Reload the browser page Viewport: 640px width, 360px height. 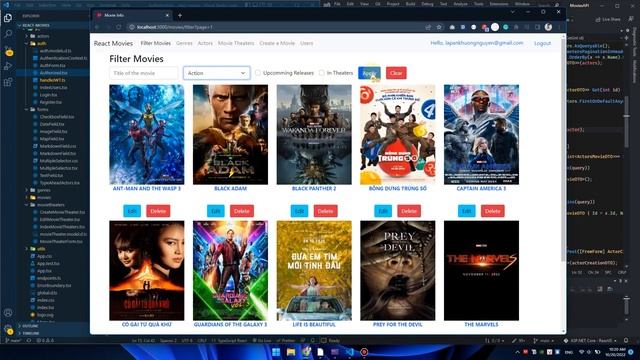coord(118,27)
